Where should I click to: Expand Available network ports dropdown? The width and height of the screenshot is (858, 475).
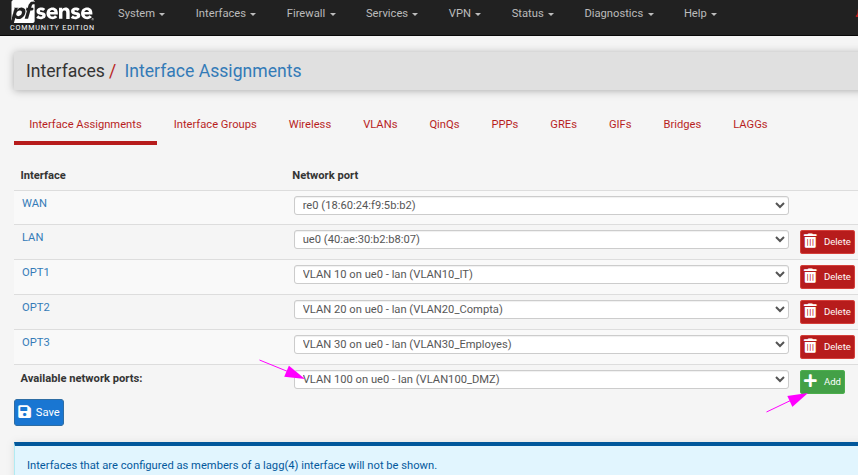click(x=540, y=380)
